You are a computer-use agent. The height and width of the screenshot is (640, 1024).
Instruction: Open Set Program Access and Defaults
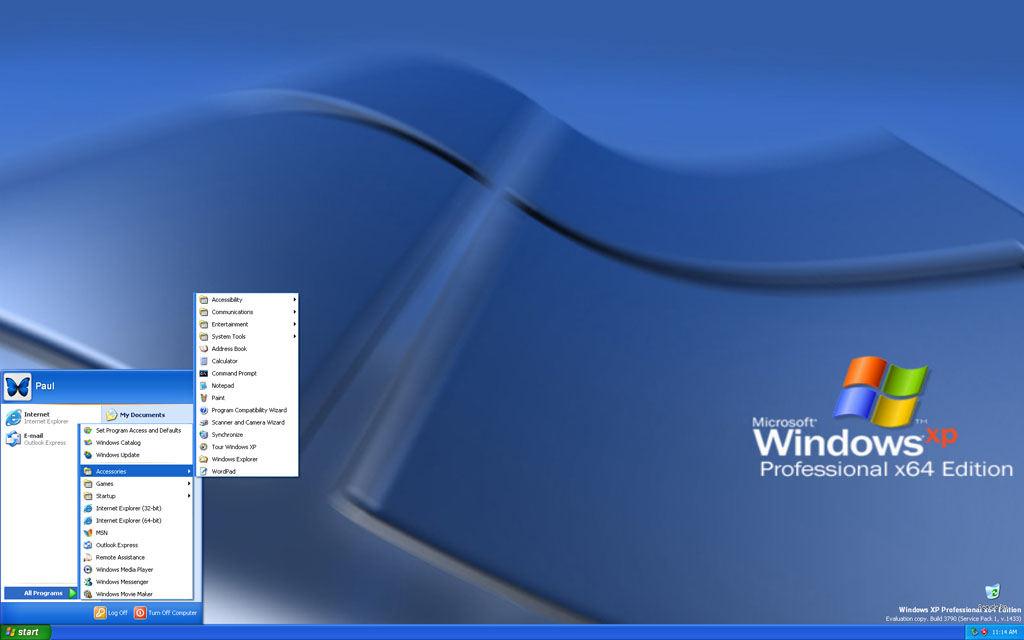click(x=136, y=430)
